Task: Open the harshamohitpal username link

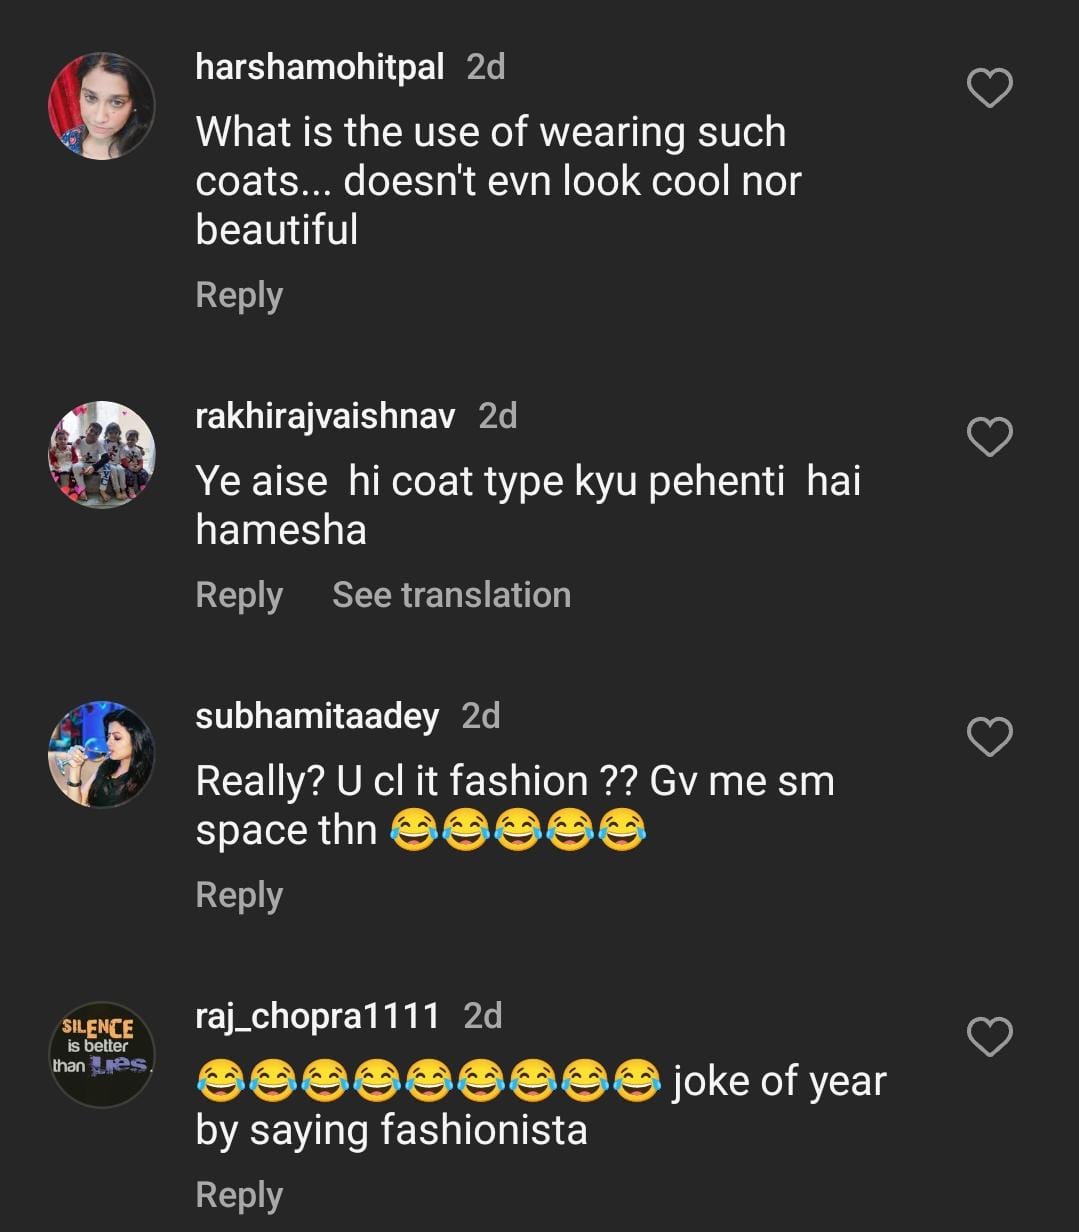Action: coord(319,67)
